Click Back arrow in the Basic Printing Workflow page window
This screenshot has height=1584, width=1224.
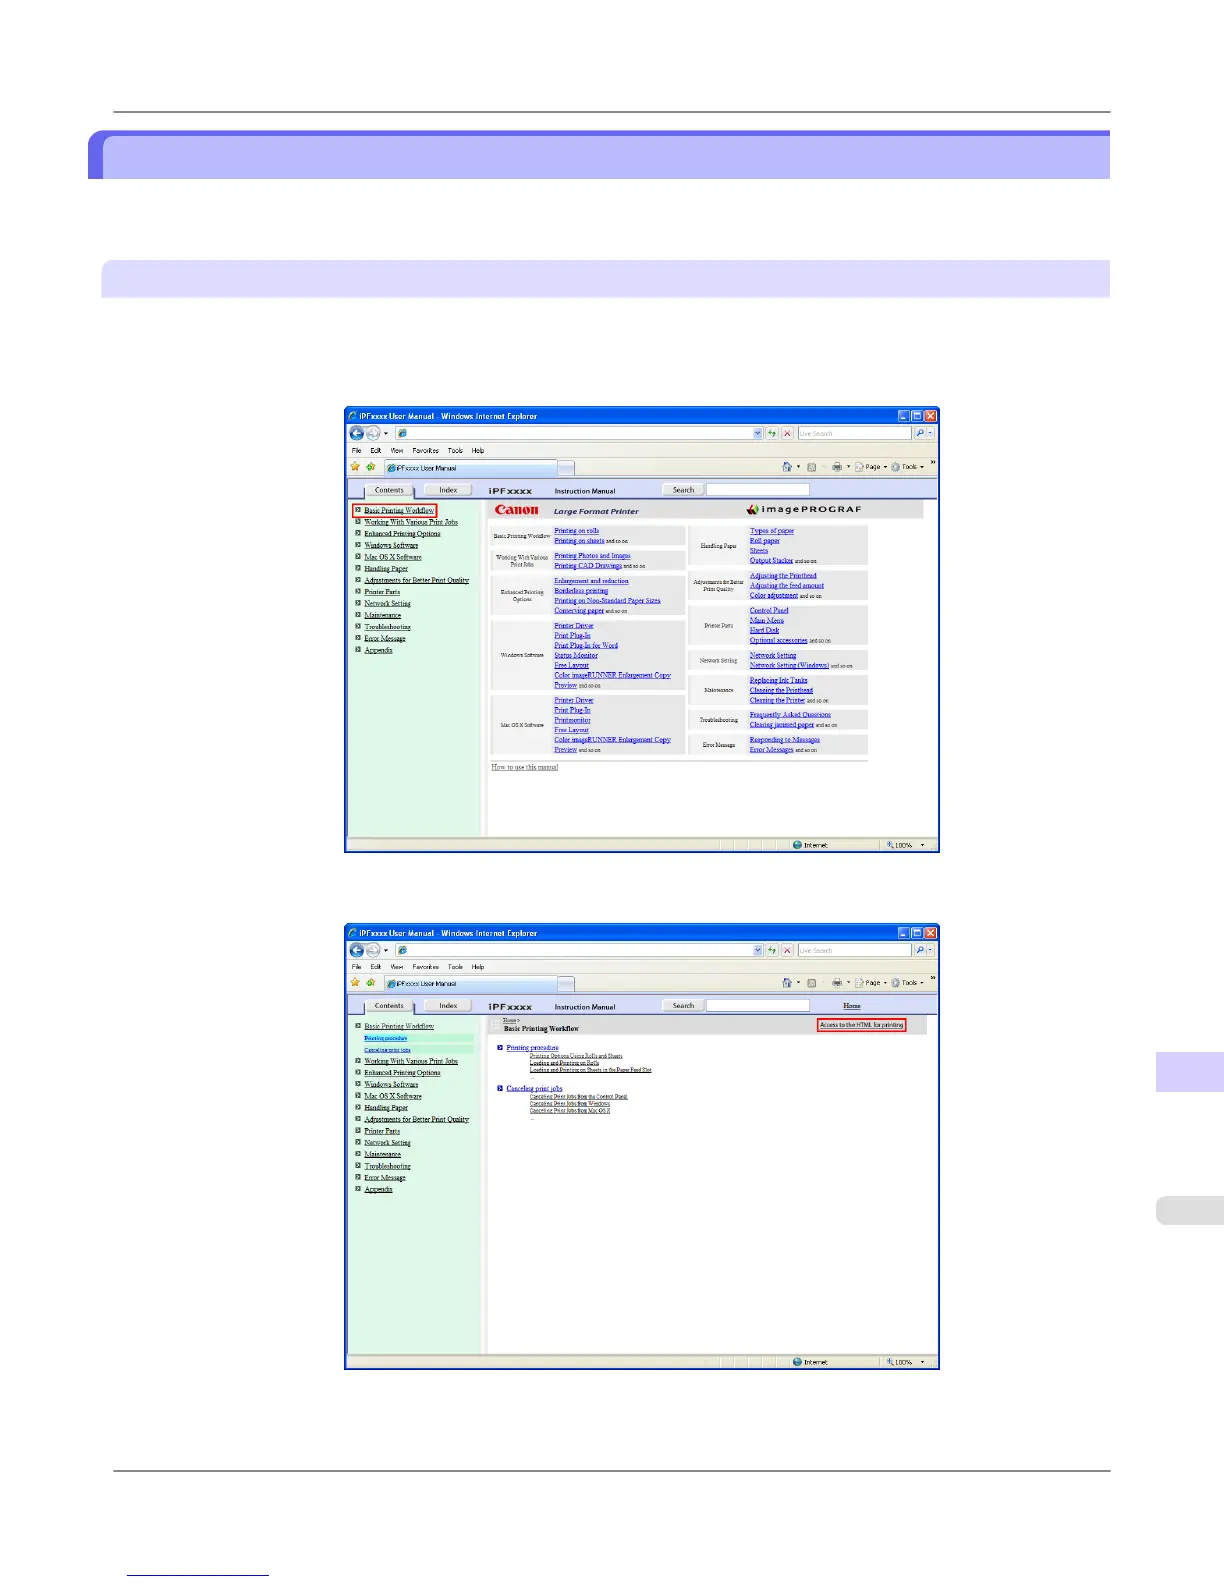tap(356, 950)
